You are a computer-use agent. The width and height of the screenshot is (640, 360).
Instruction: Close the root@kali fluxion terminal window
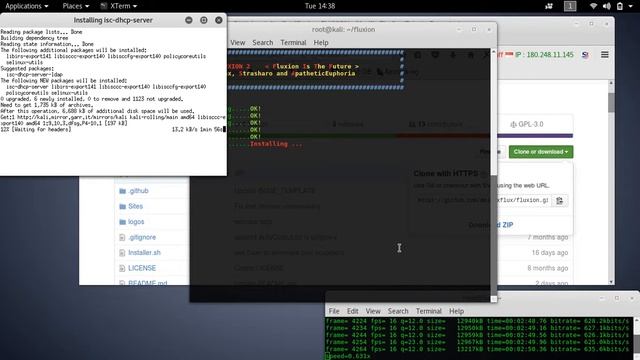pyautogui.click(x=489, y=29)
